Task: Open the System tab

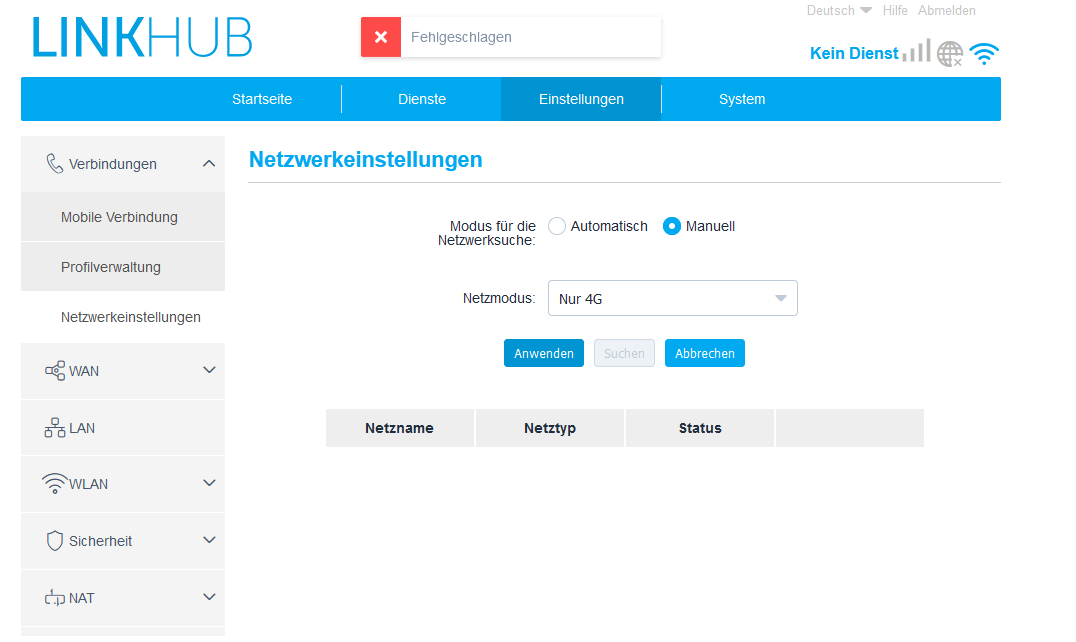Action: click(x=742, y=99)
